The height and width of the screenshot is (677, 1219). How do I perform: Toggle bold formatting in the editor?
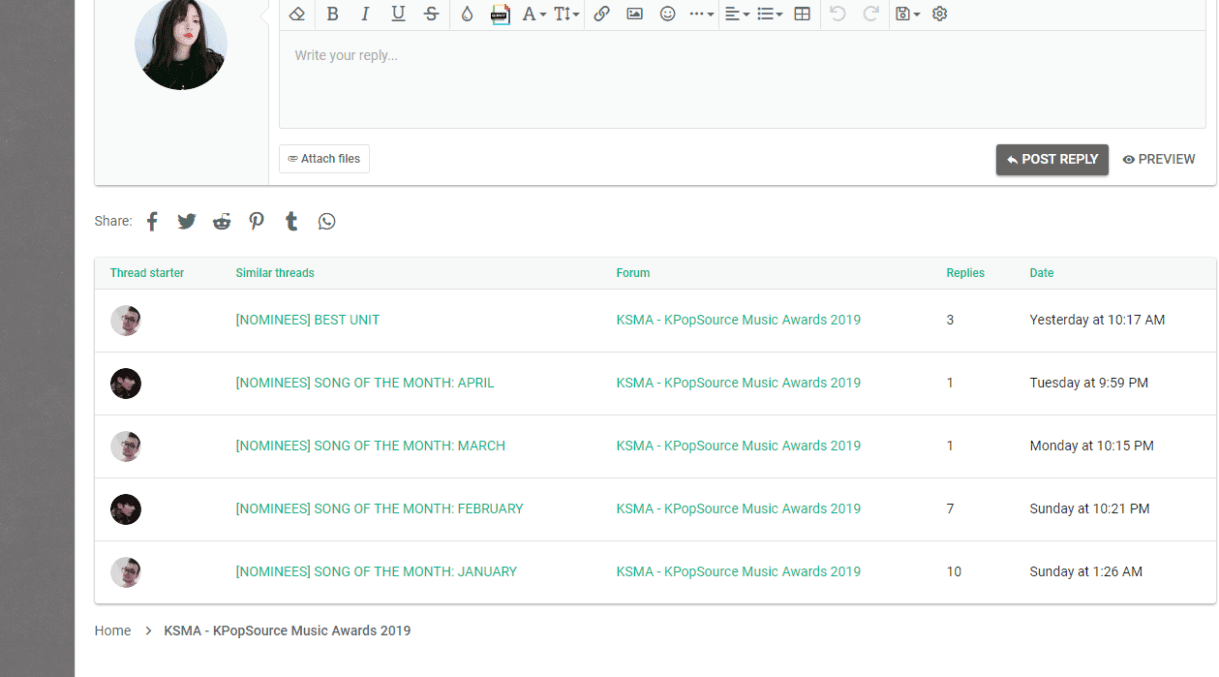(332, 14)
